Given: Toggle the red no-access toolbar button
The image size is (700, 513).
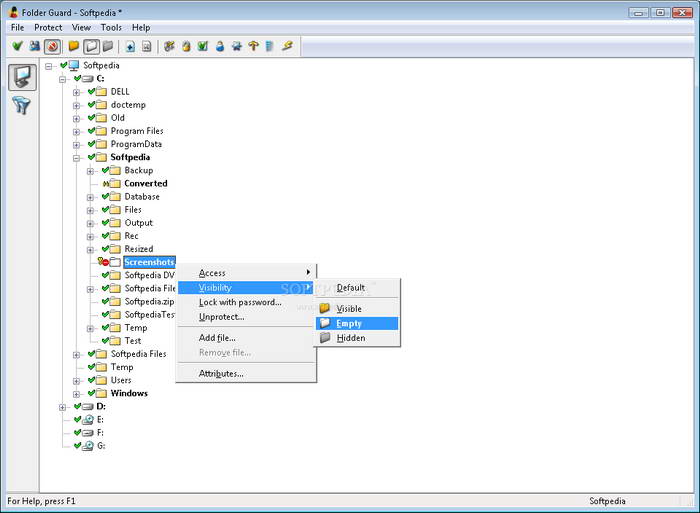Looking at the screenshot, I should 52,46.
